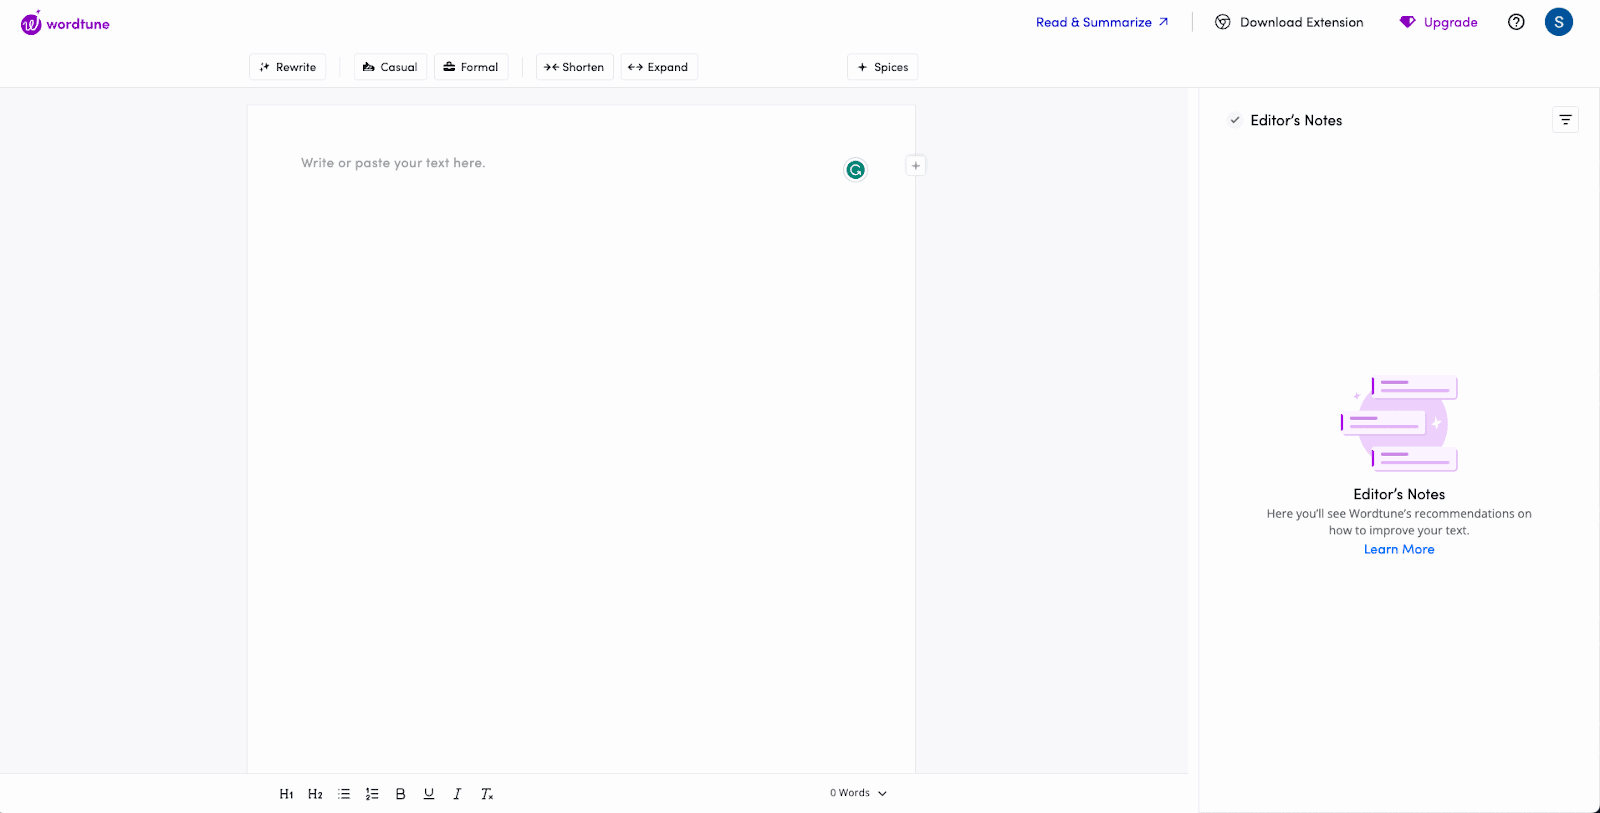Click the Rewrite button
1600x813 pixels.
pyautogui.click(x=288, y=67)
